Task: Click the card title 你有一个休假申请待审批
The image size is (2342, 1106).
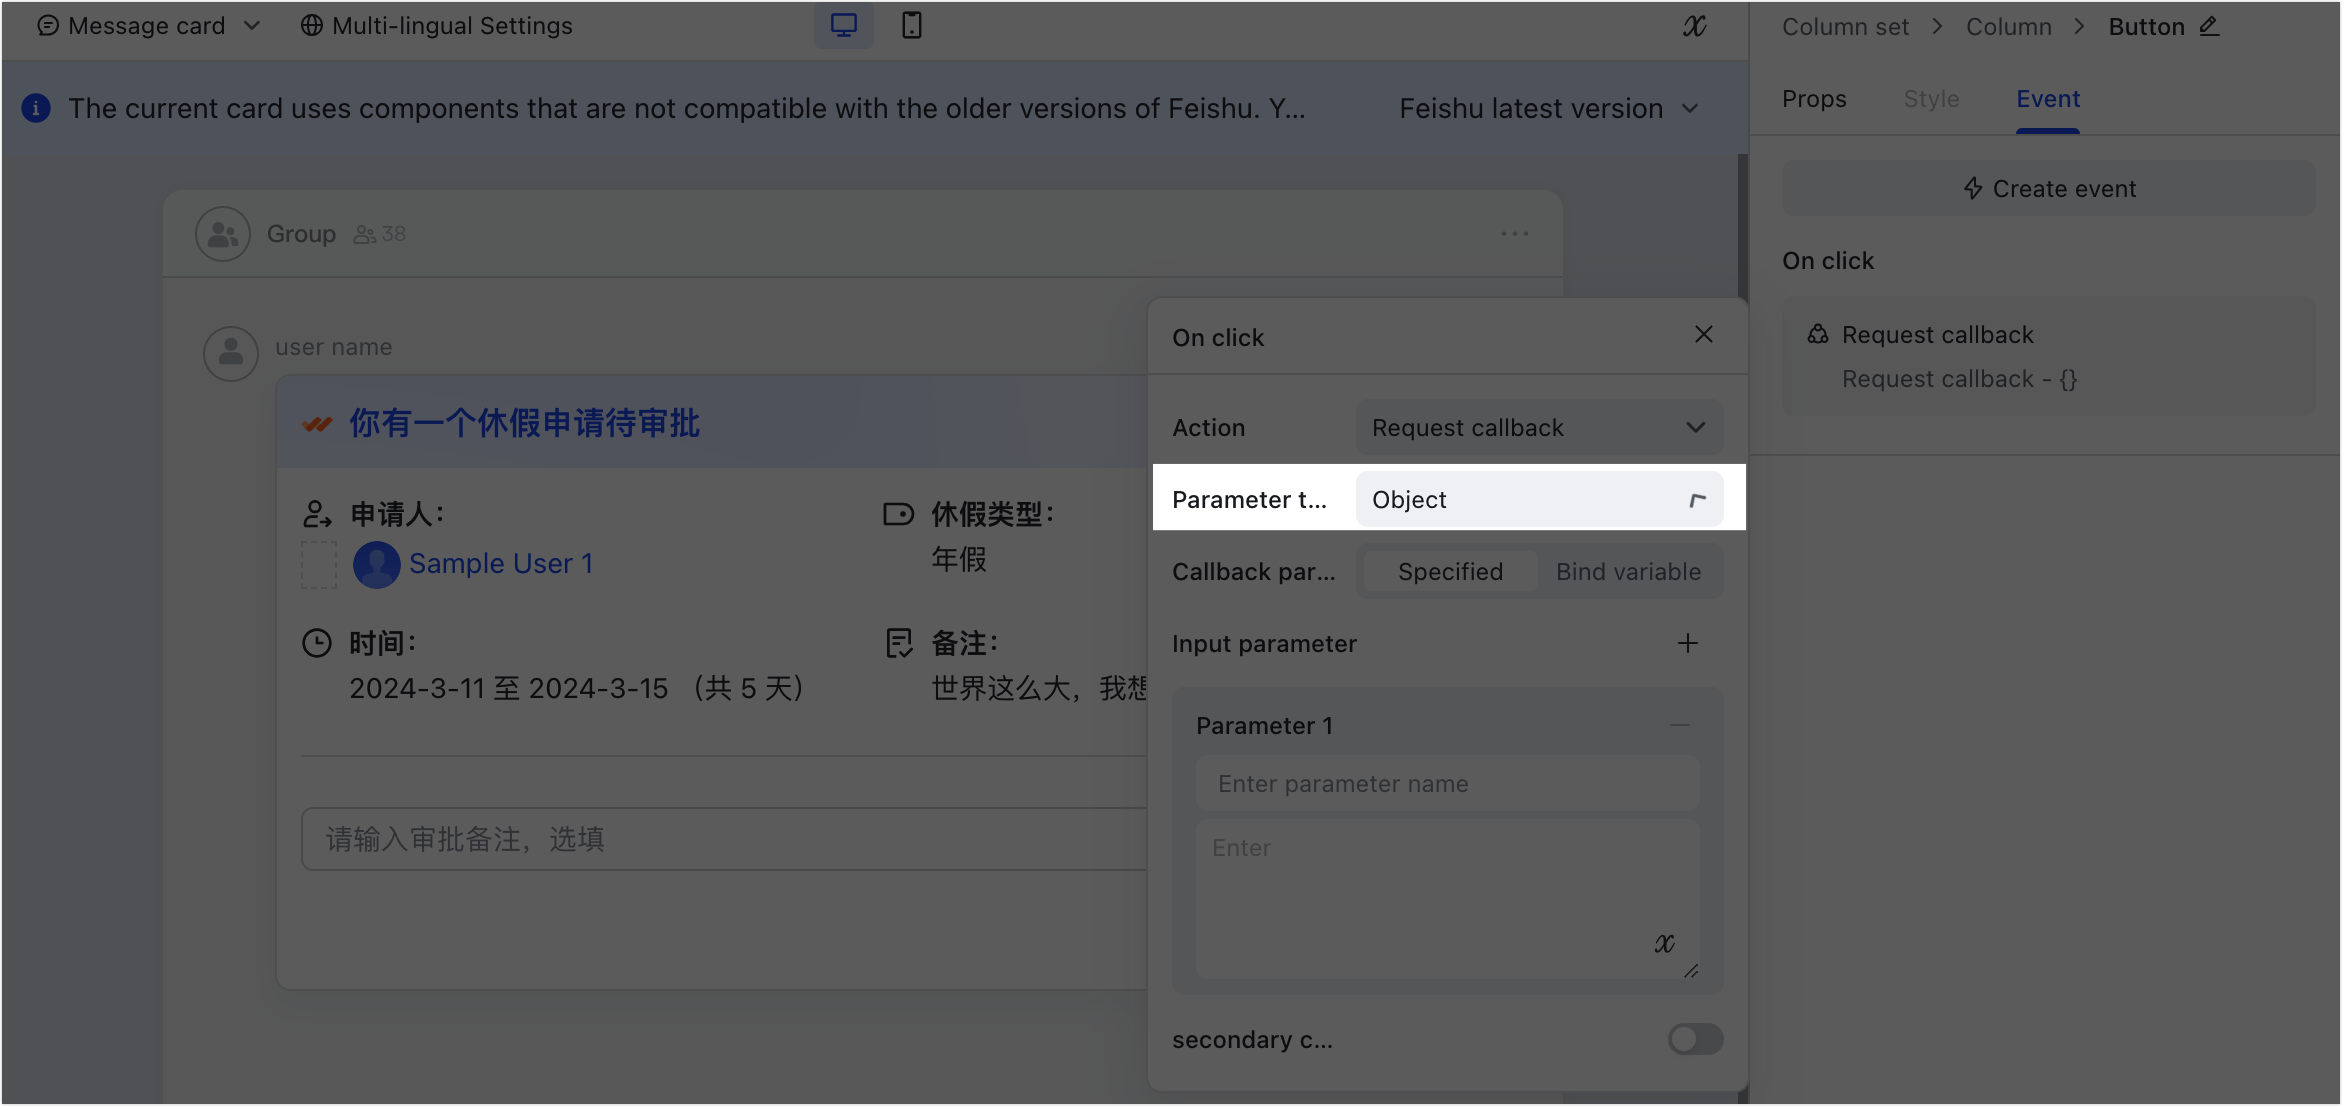Action: (x=524, y=423)
